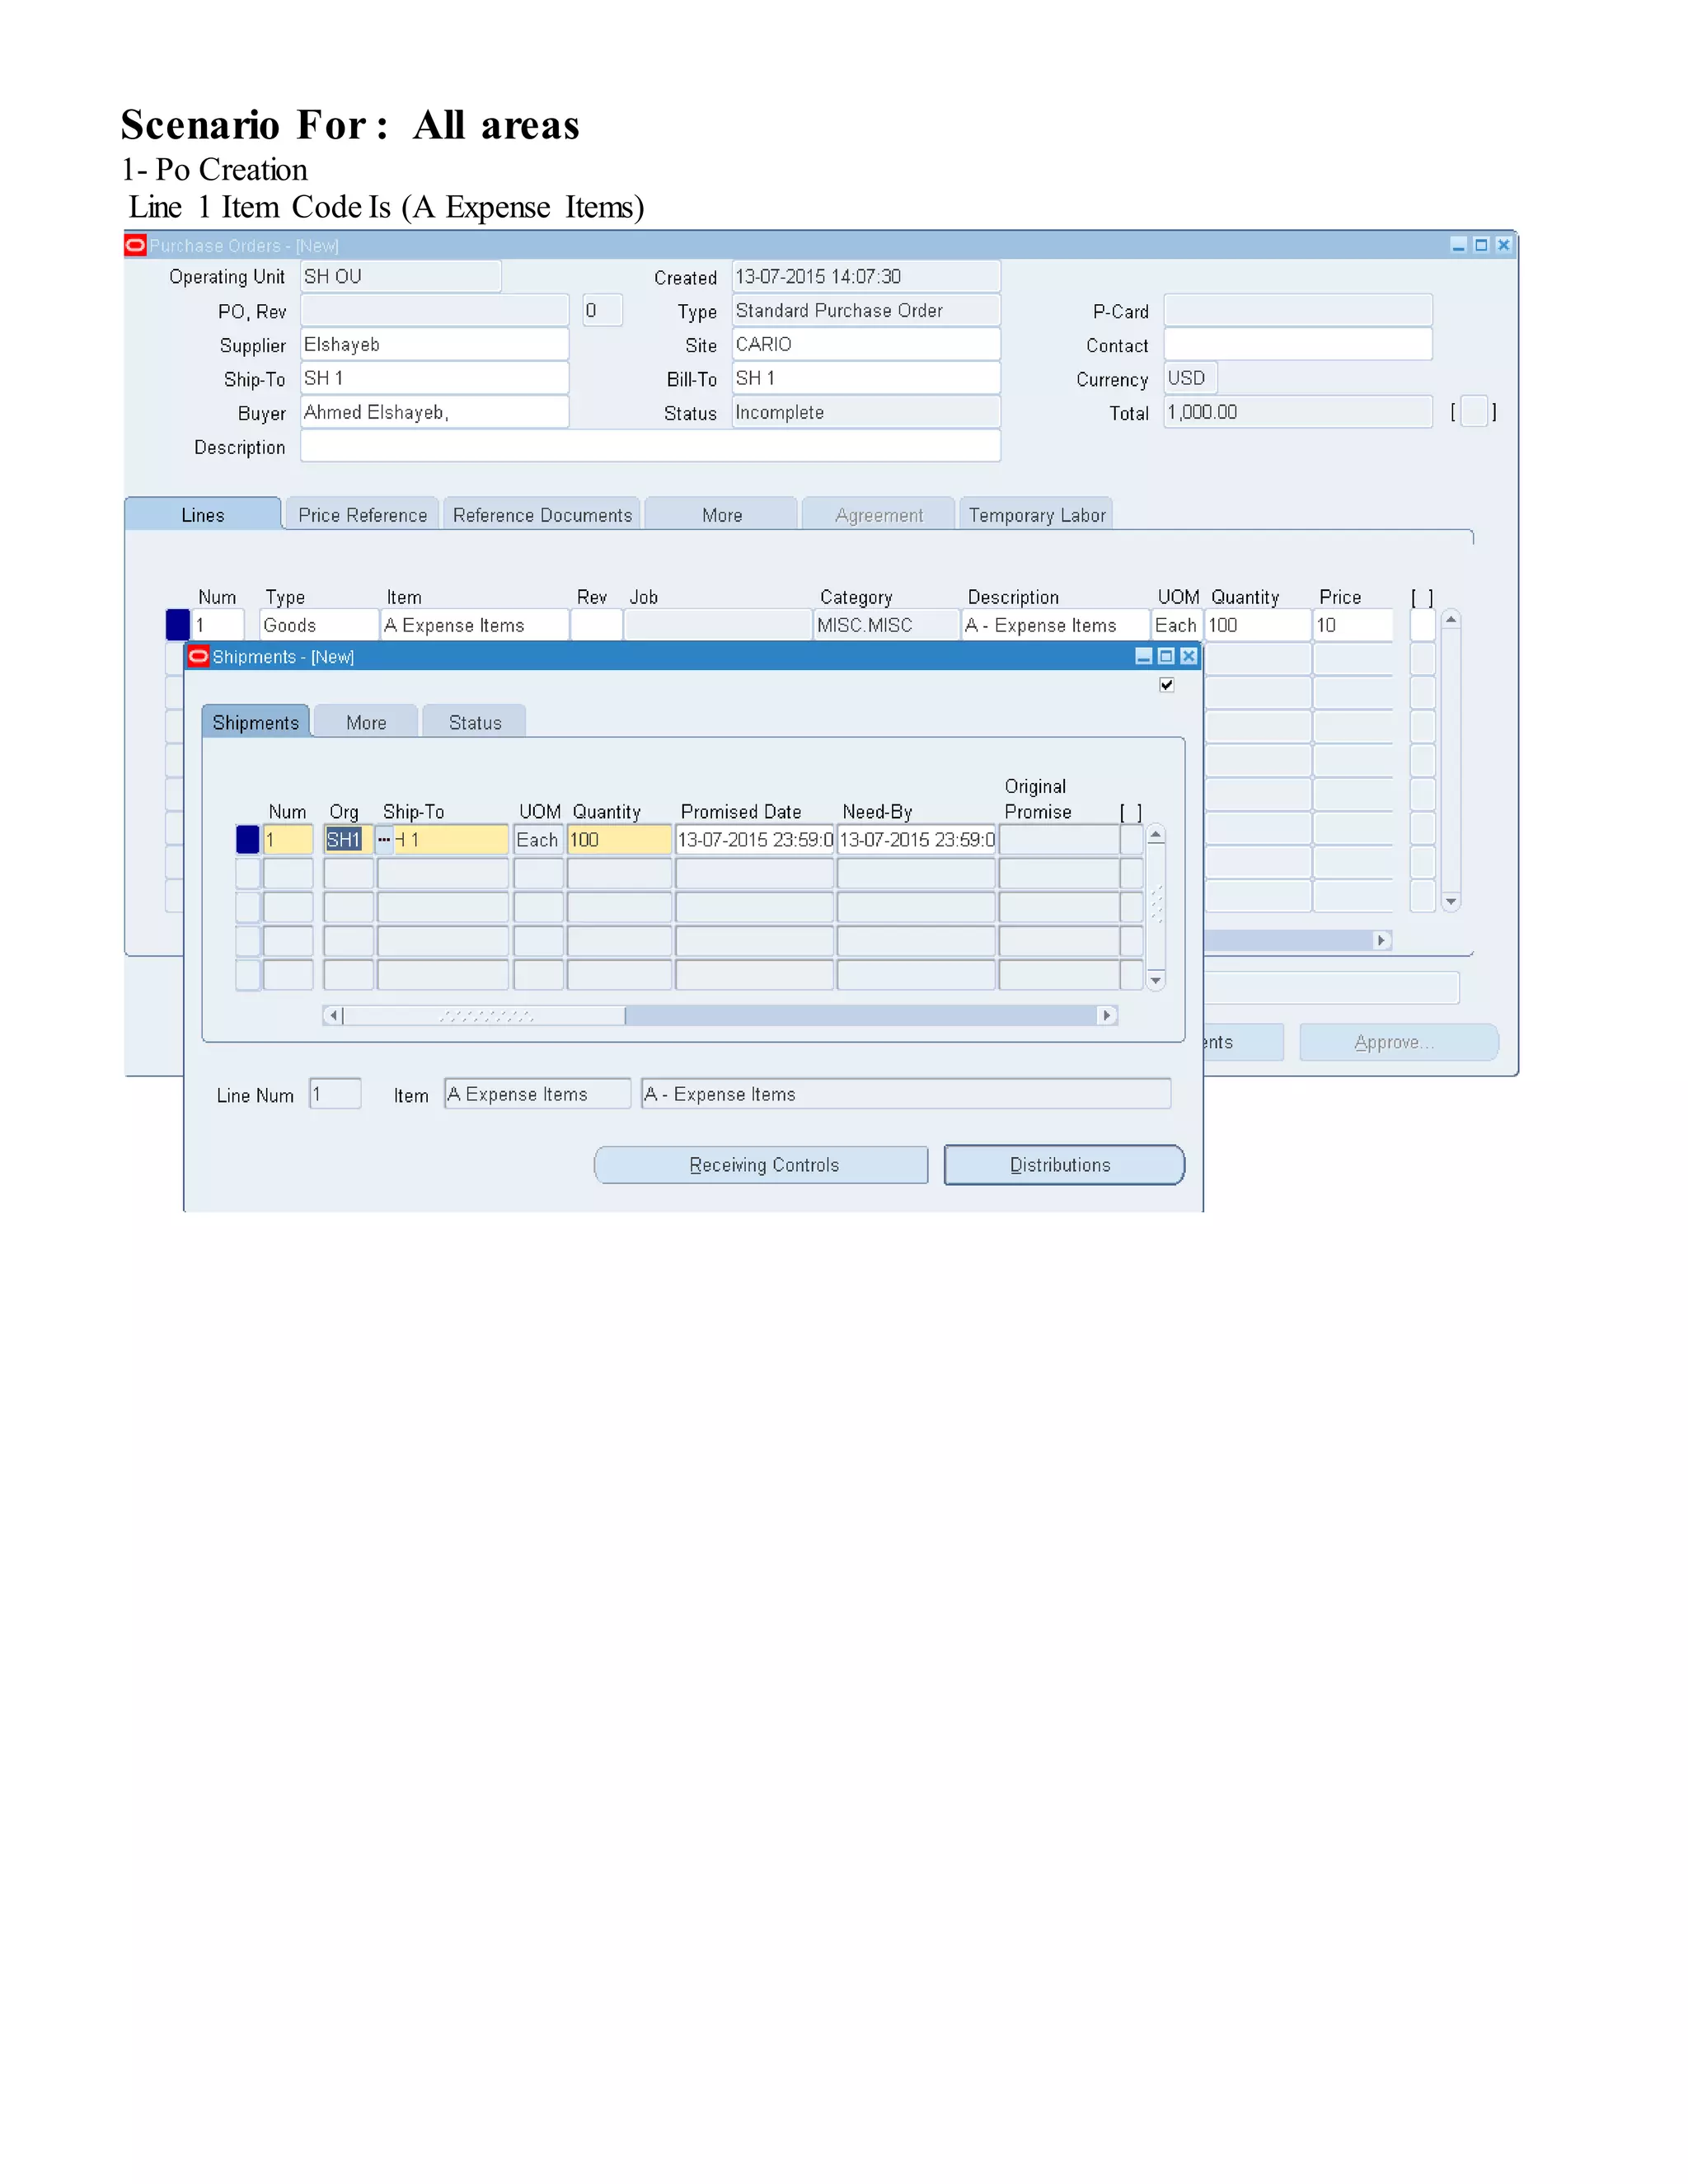Toggle checkbox in Shipments window top right
The image size is (1688, 2184).
coord(1166,685)
